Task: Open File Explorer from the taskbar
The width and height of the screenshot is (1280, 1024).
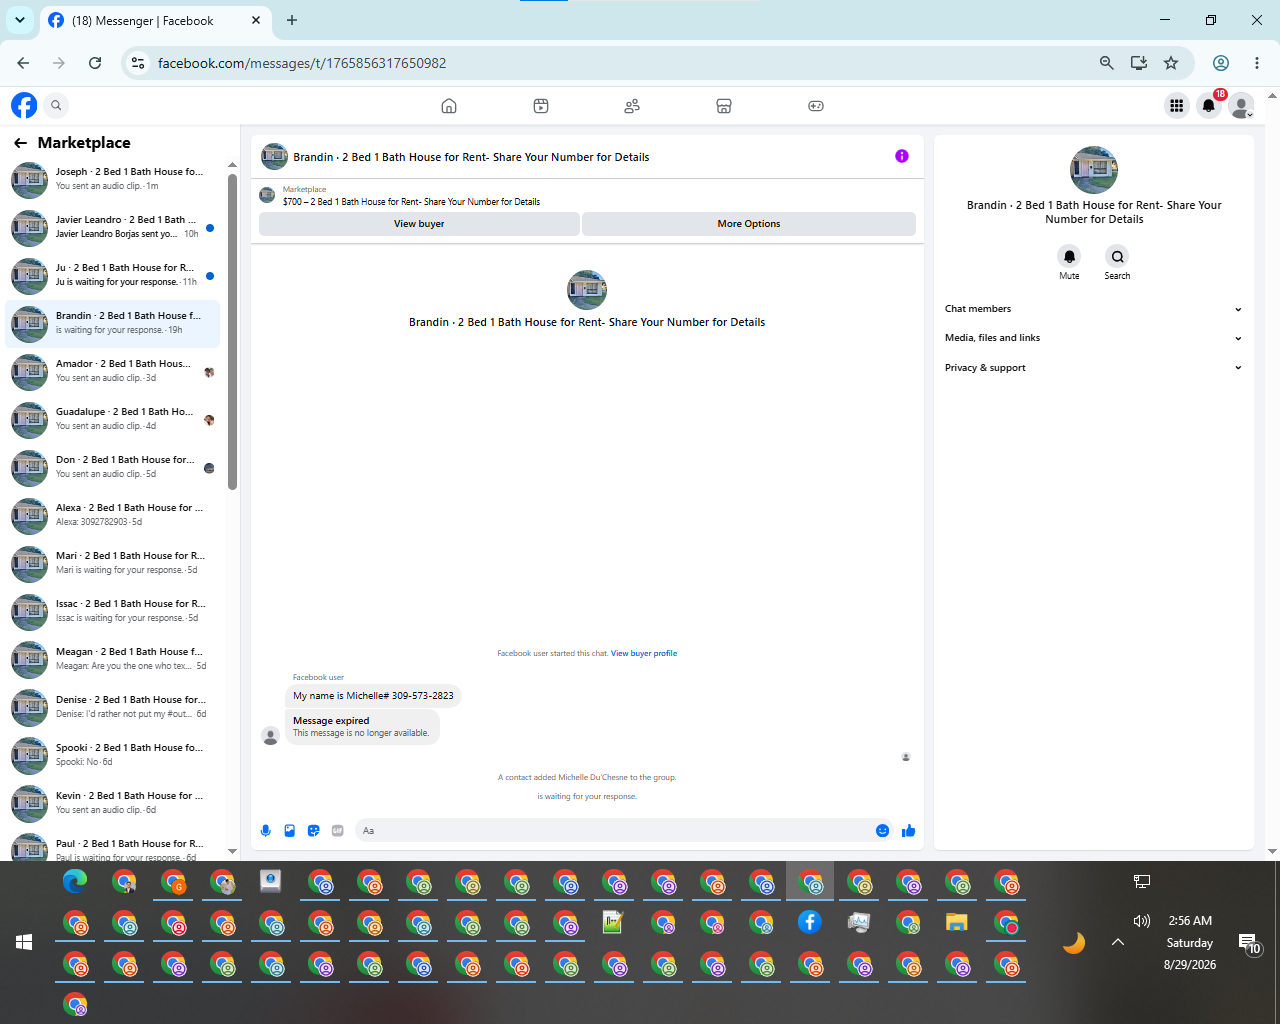Action: pyautogui.click(x=957, y=923)
